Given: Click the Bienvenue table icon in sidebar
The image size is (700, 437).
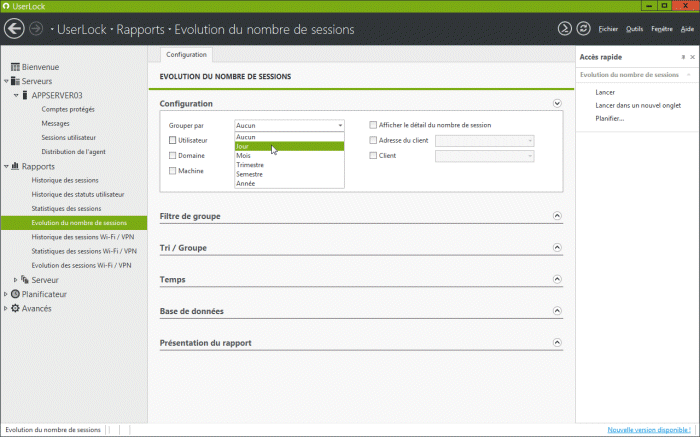Looking at the screenshot, I should coord(15,67).
